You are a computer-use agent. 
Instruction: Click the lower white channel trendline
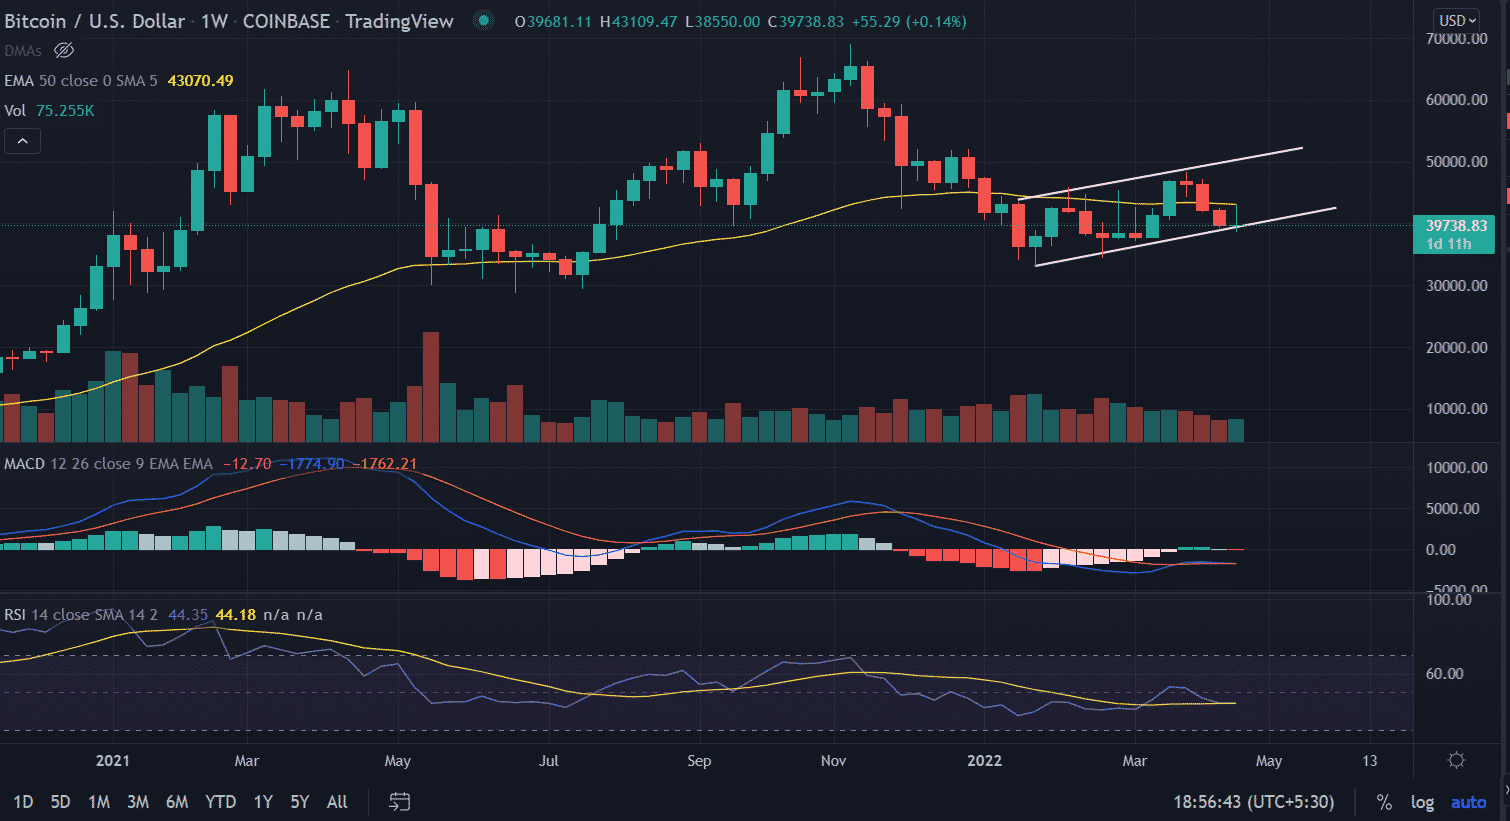[x=1185, y=236]
